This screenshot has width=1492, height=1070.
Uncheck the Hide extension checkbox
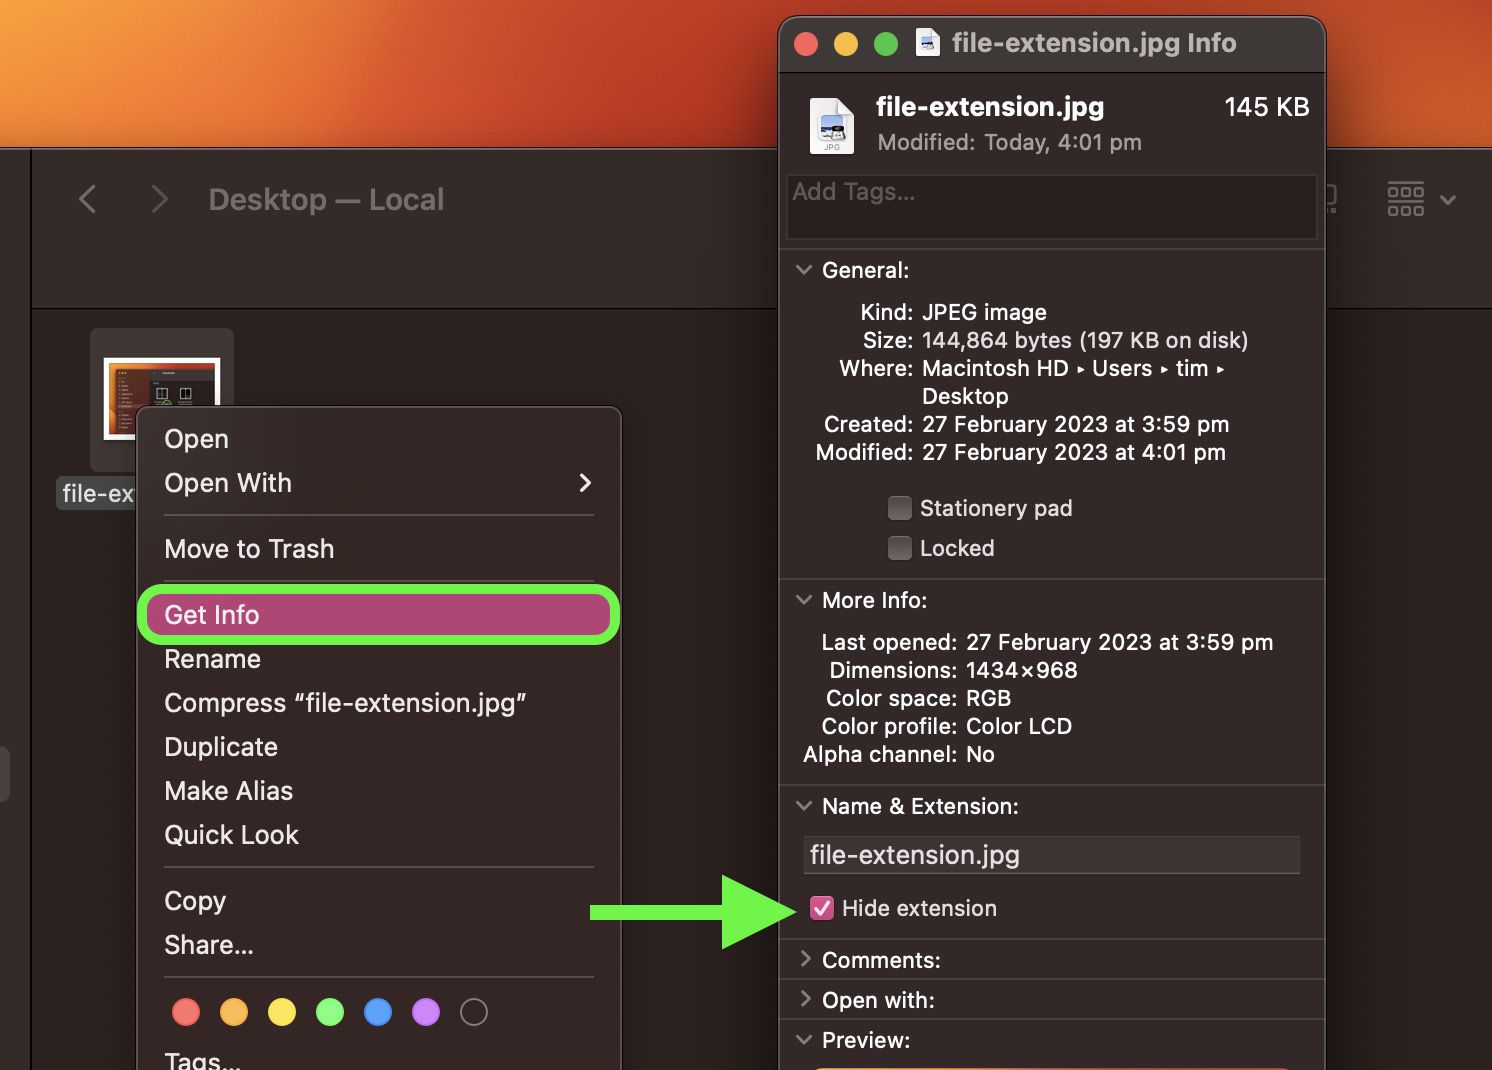(821, 908)
